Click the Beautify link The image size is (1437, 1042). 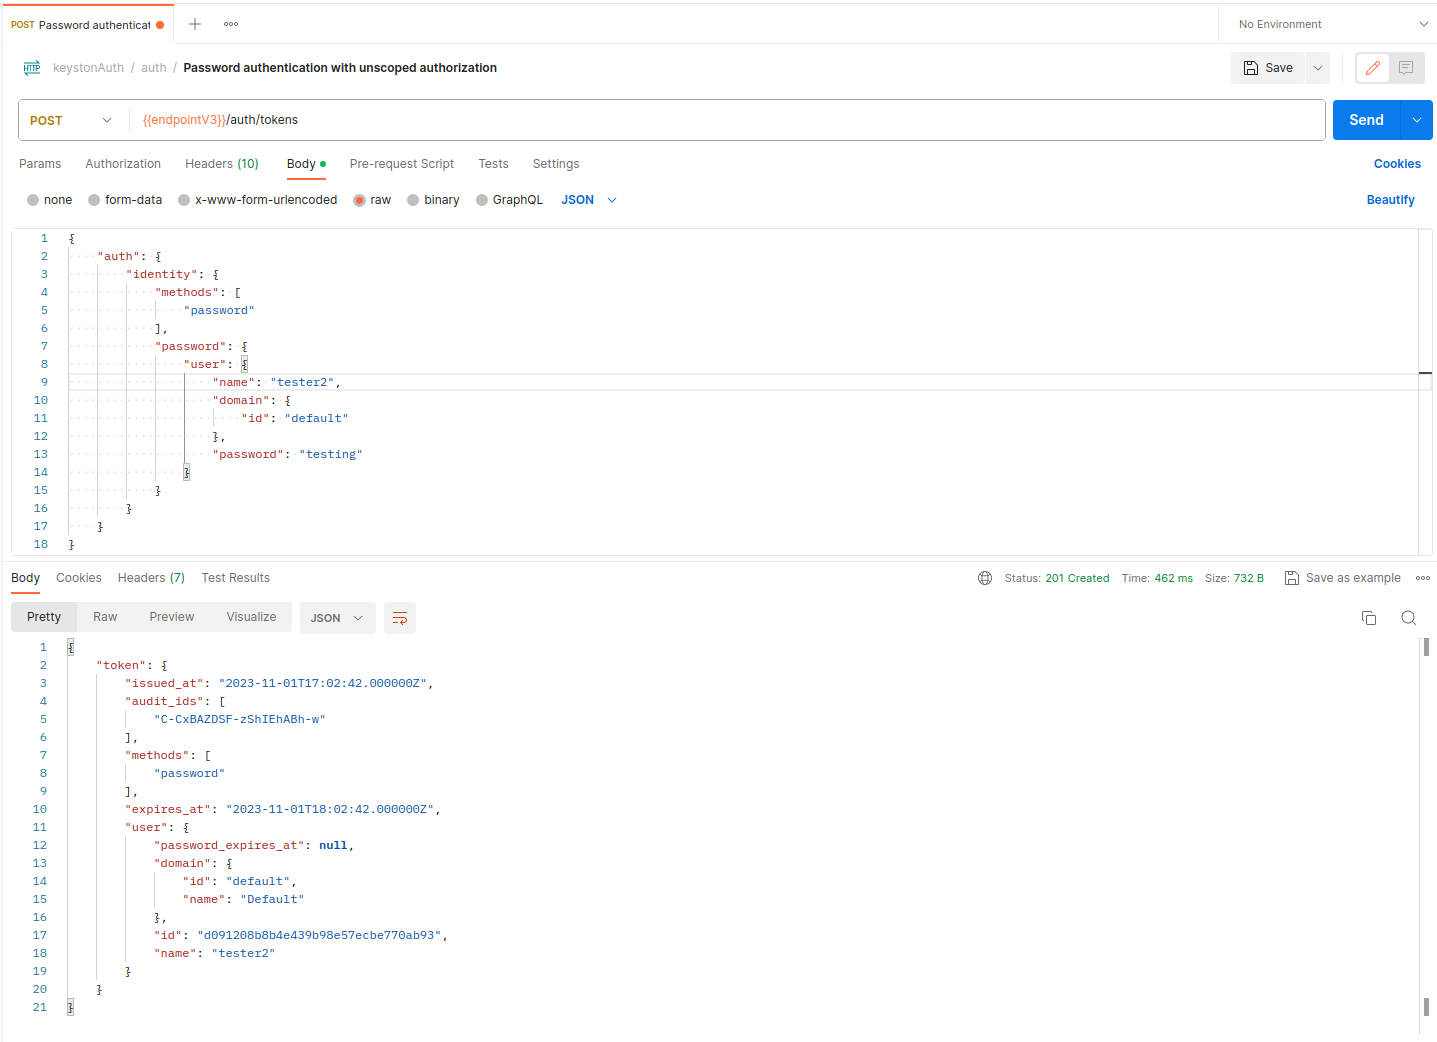(1390, 200)
